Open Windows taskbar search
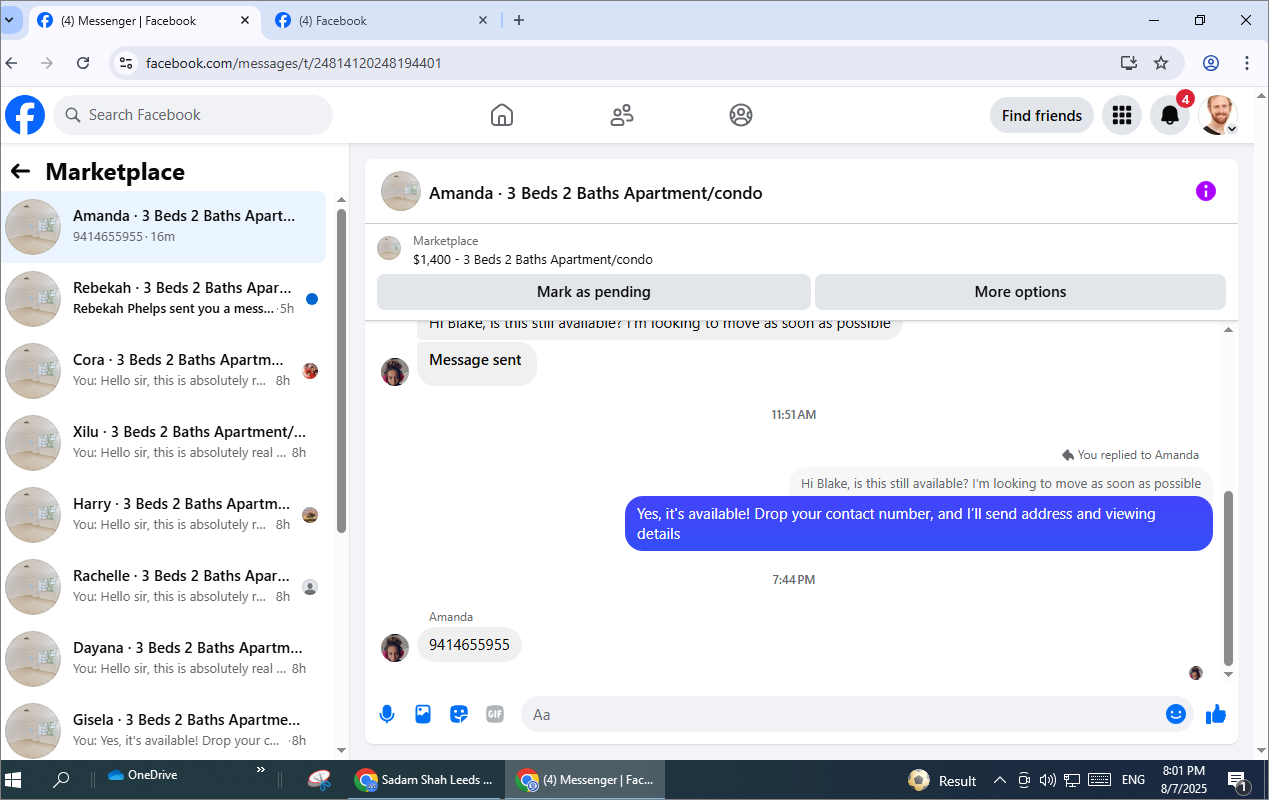 pos(61,780)
